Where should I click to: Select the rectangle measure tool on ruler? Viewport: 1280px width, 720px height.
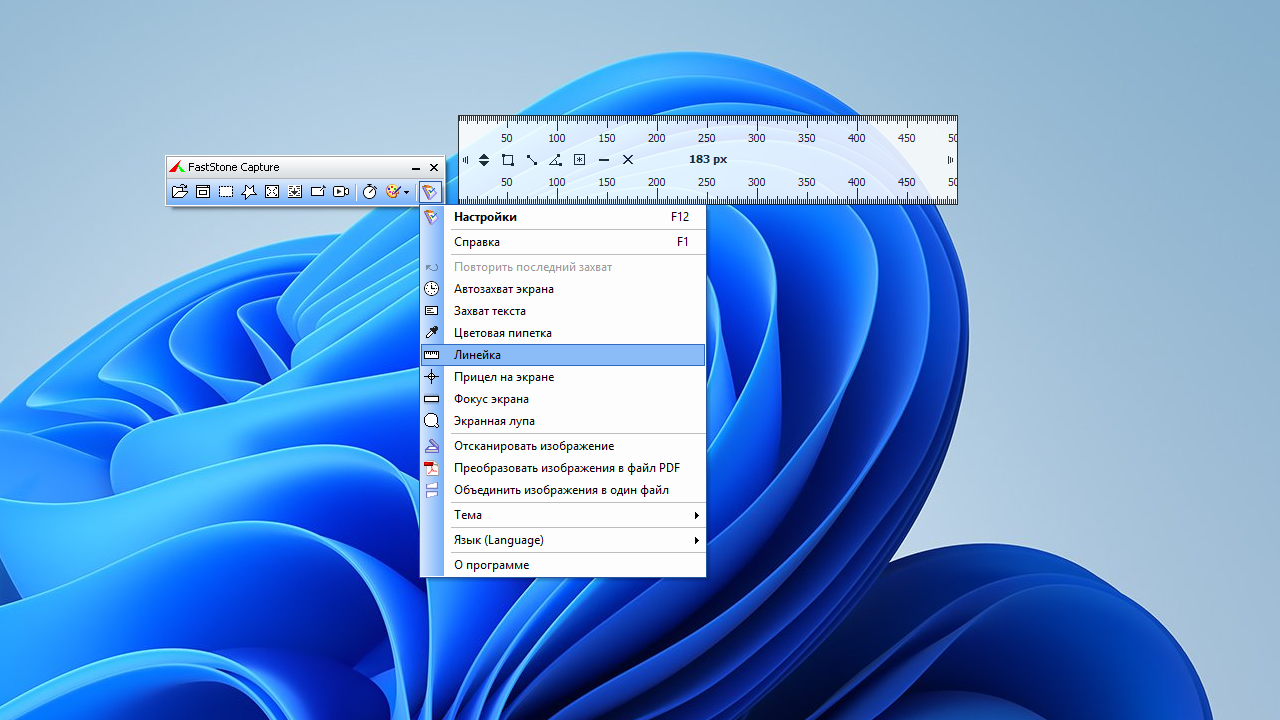pyautogui.click(x=508, y=160)
